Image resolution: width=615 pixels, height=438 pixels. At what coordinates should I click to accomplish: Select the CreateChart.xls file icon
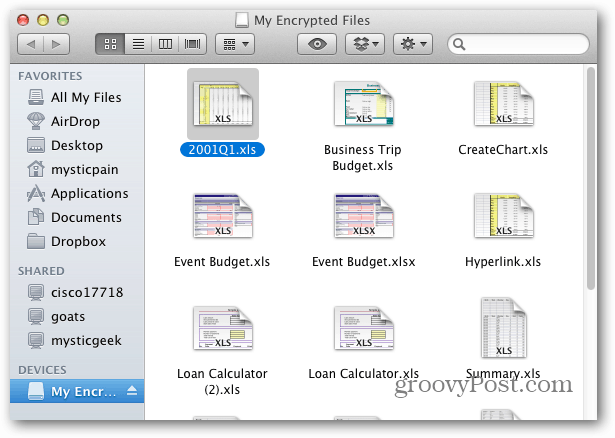[x=504, y=104]
